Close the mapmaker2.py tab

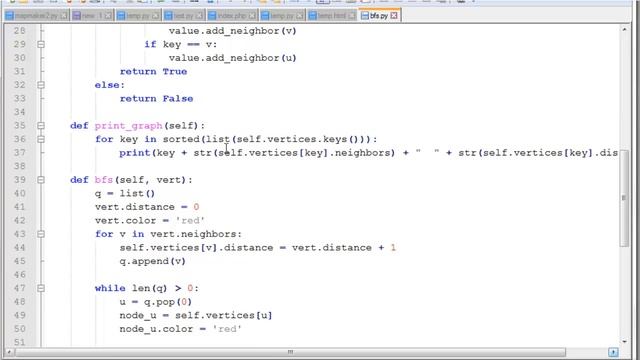[x=64, y=16]
